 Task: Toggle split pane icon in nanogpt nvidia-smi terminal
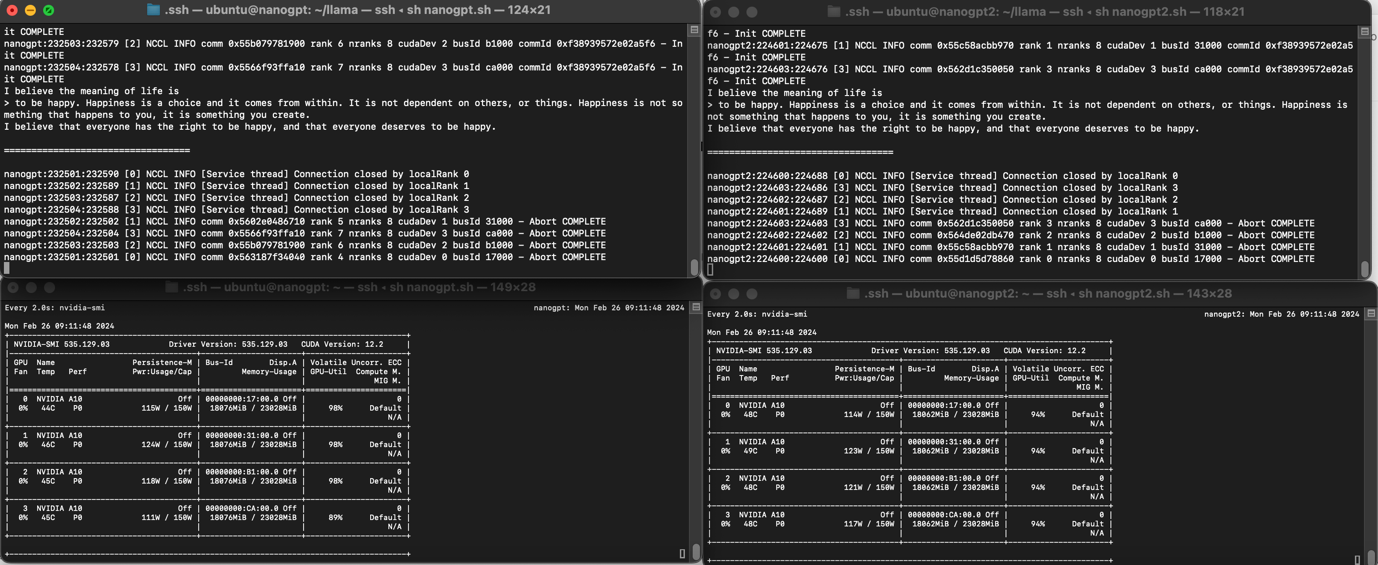[x=696, y=308]
